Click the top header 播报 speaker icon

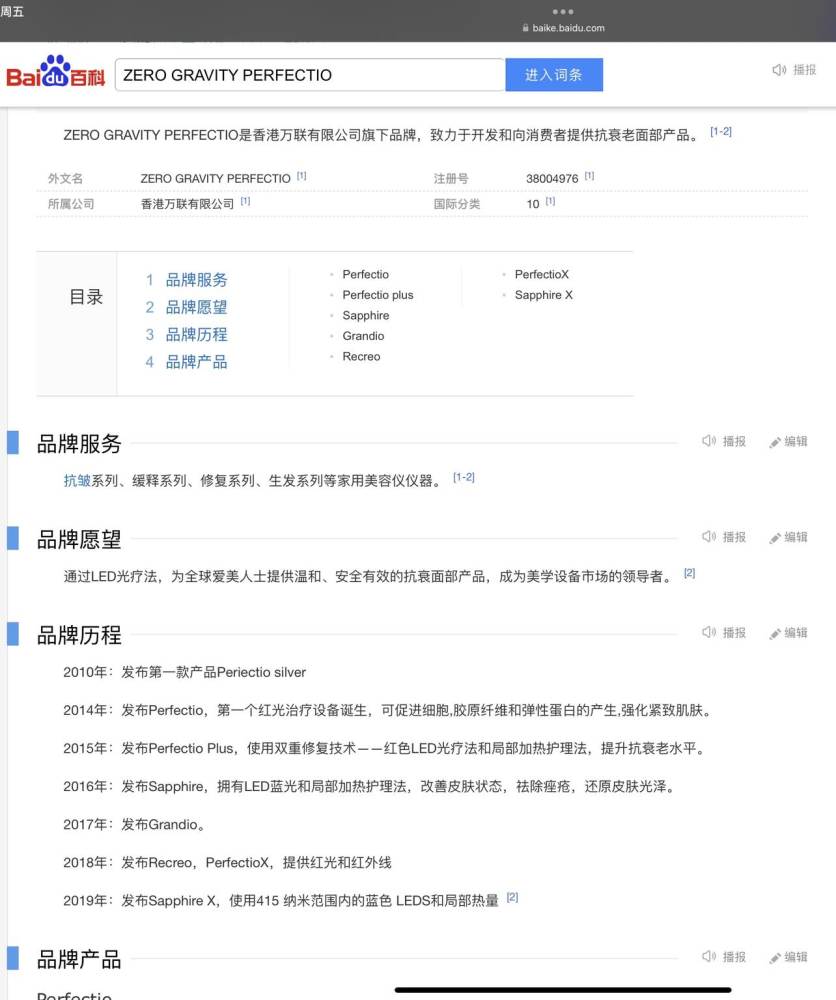coord(779,70)
